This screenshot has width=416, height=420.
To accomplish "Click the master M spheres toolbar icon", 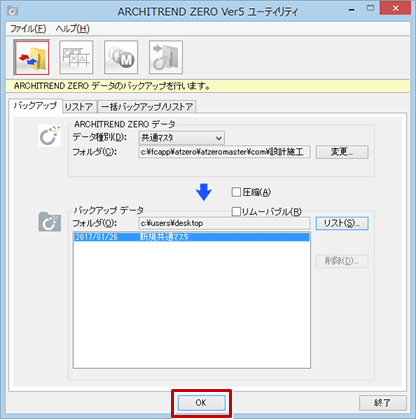I will [x=121, y=57].
